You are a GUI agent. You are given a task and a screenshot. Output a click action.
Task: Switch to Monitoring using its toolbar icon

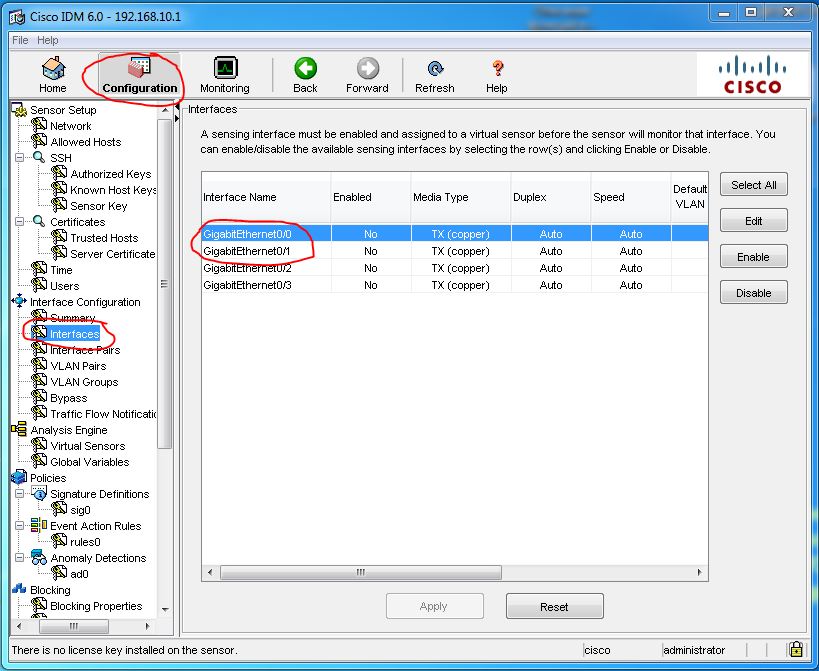pos(224,74)
